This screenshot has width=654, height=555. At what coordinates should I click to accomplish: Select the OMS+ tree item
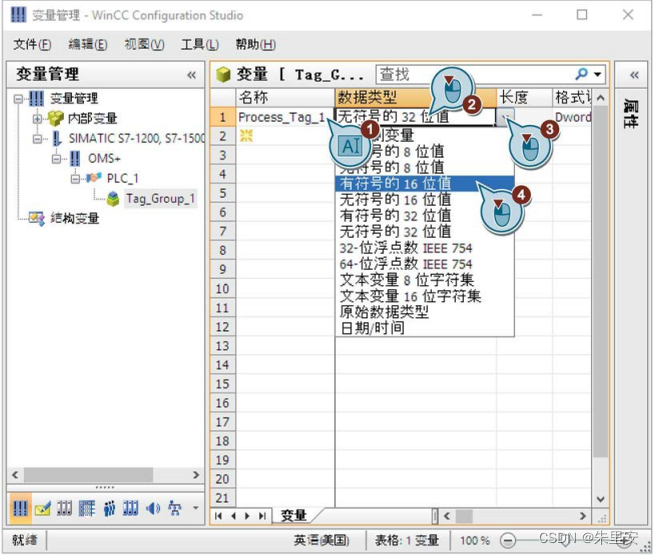click(x=104, y=159)
